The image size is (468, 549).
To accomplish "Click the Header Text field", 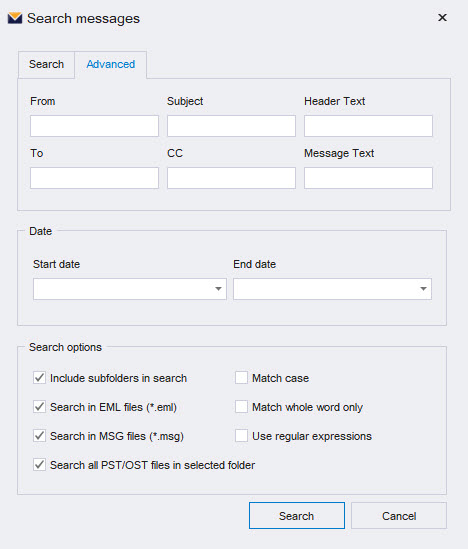I will 368,126.
